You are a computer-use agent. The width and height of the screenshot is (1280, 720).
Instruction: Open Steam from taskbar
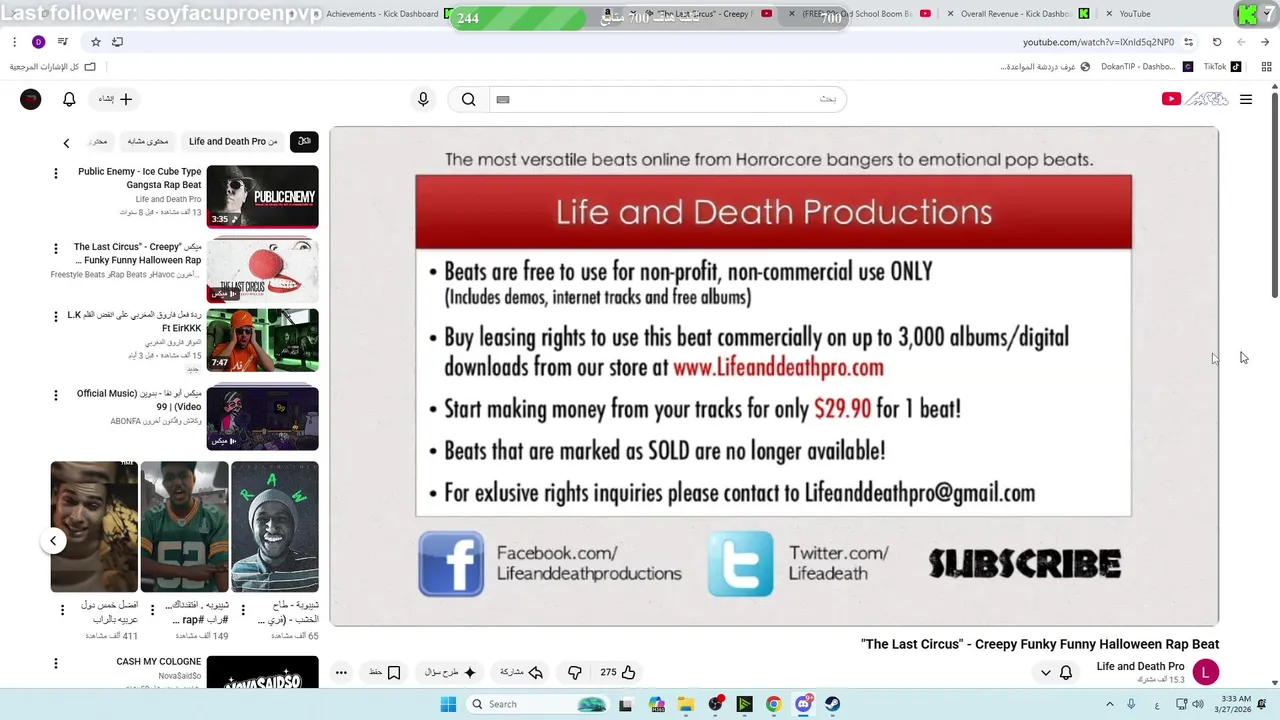[x=832, y=704]
